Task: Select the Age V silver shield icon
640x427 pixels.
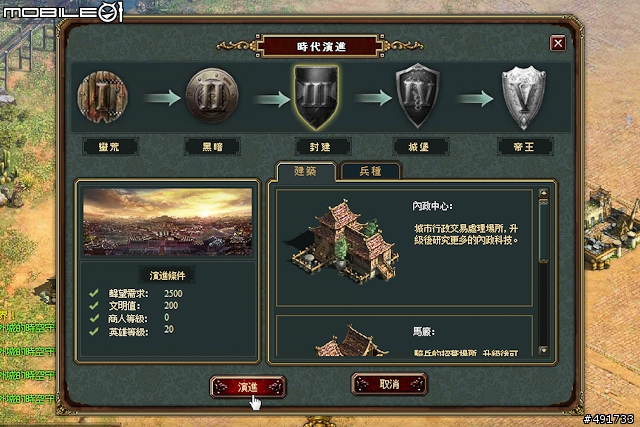Action: pyautogui.click(x=524, y=98)
